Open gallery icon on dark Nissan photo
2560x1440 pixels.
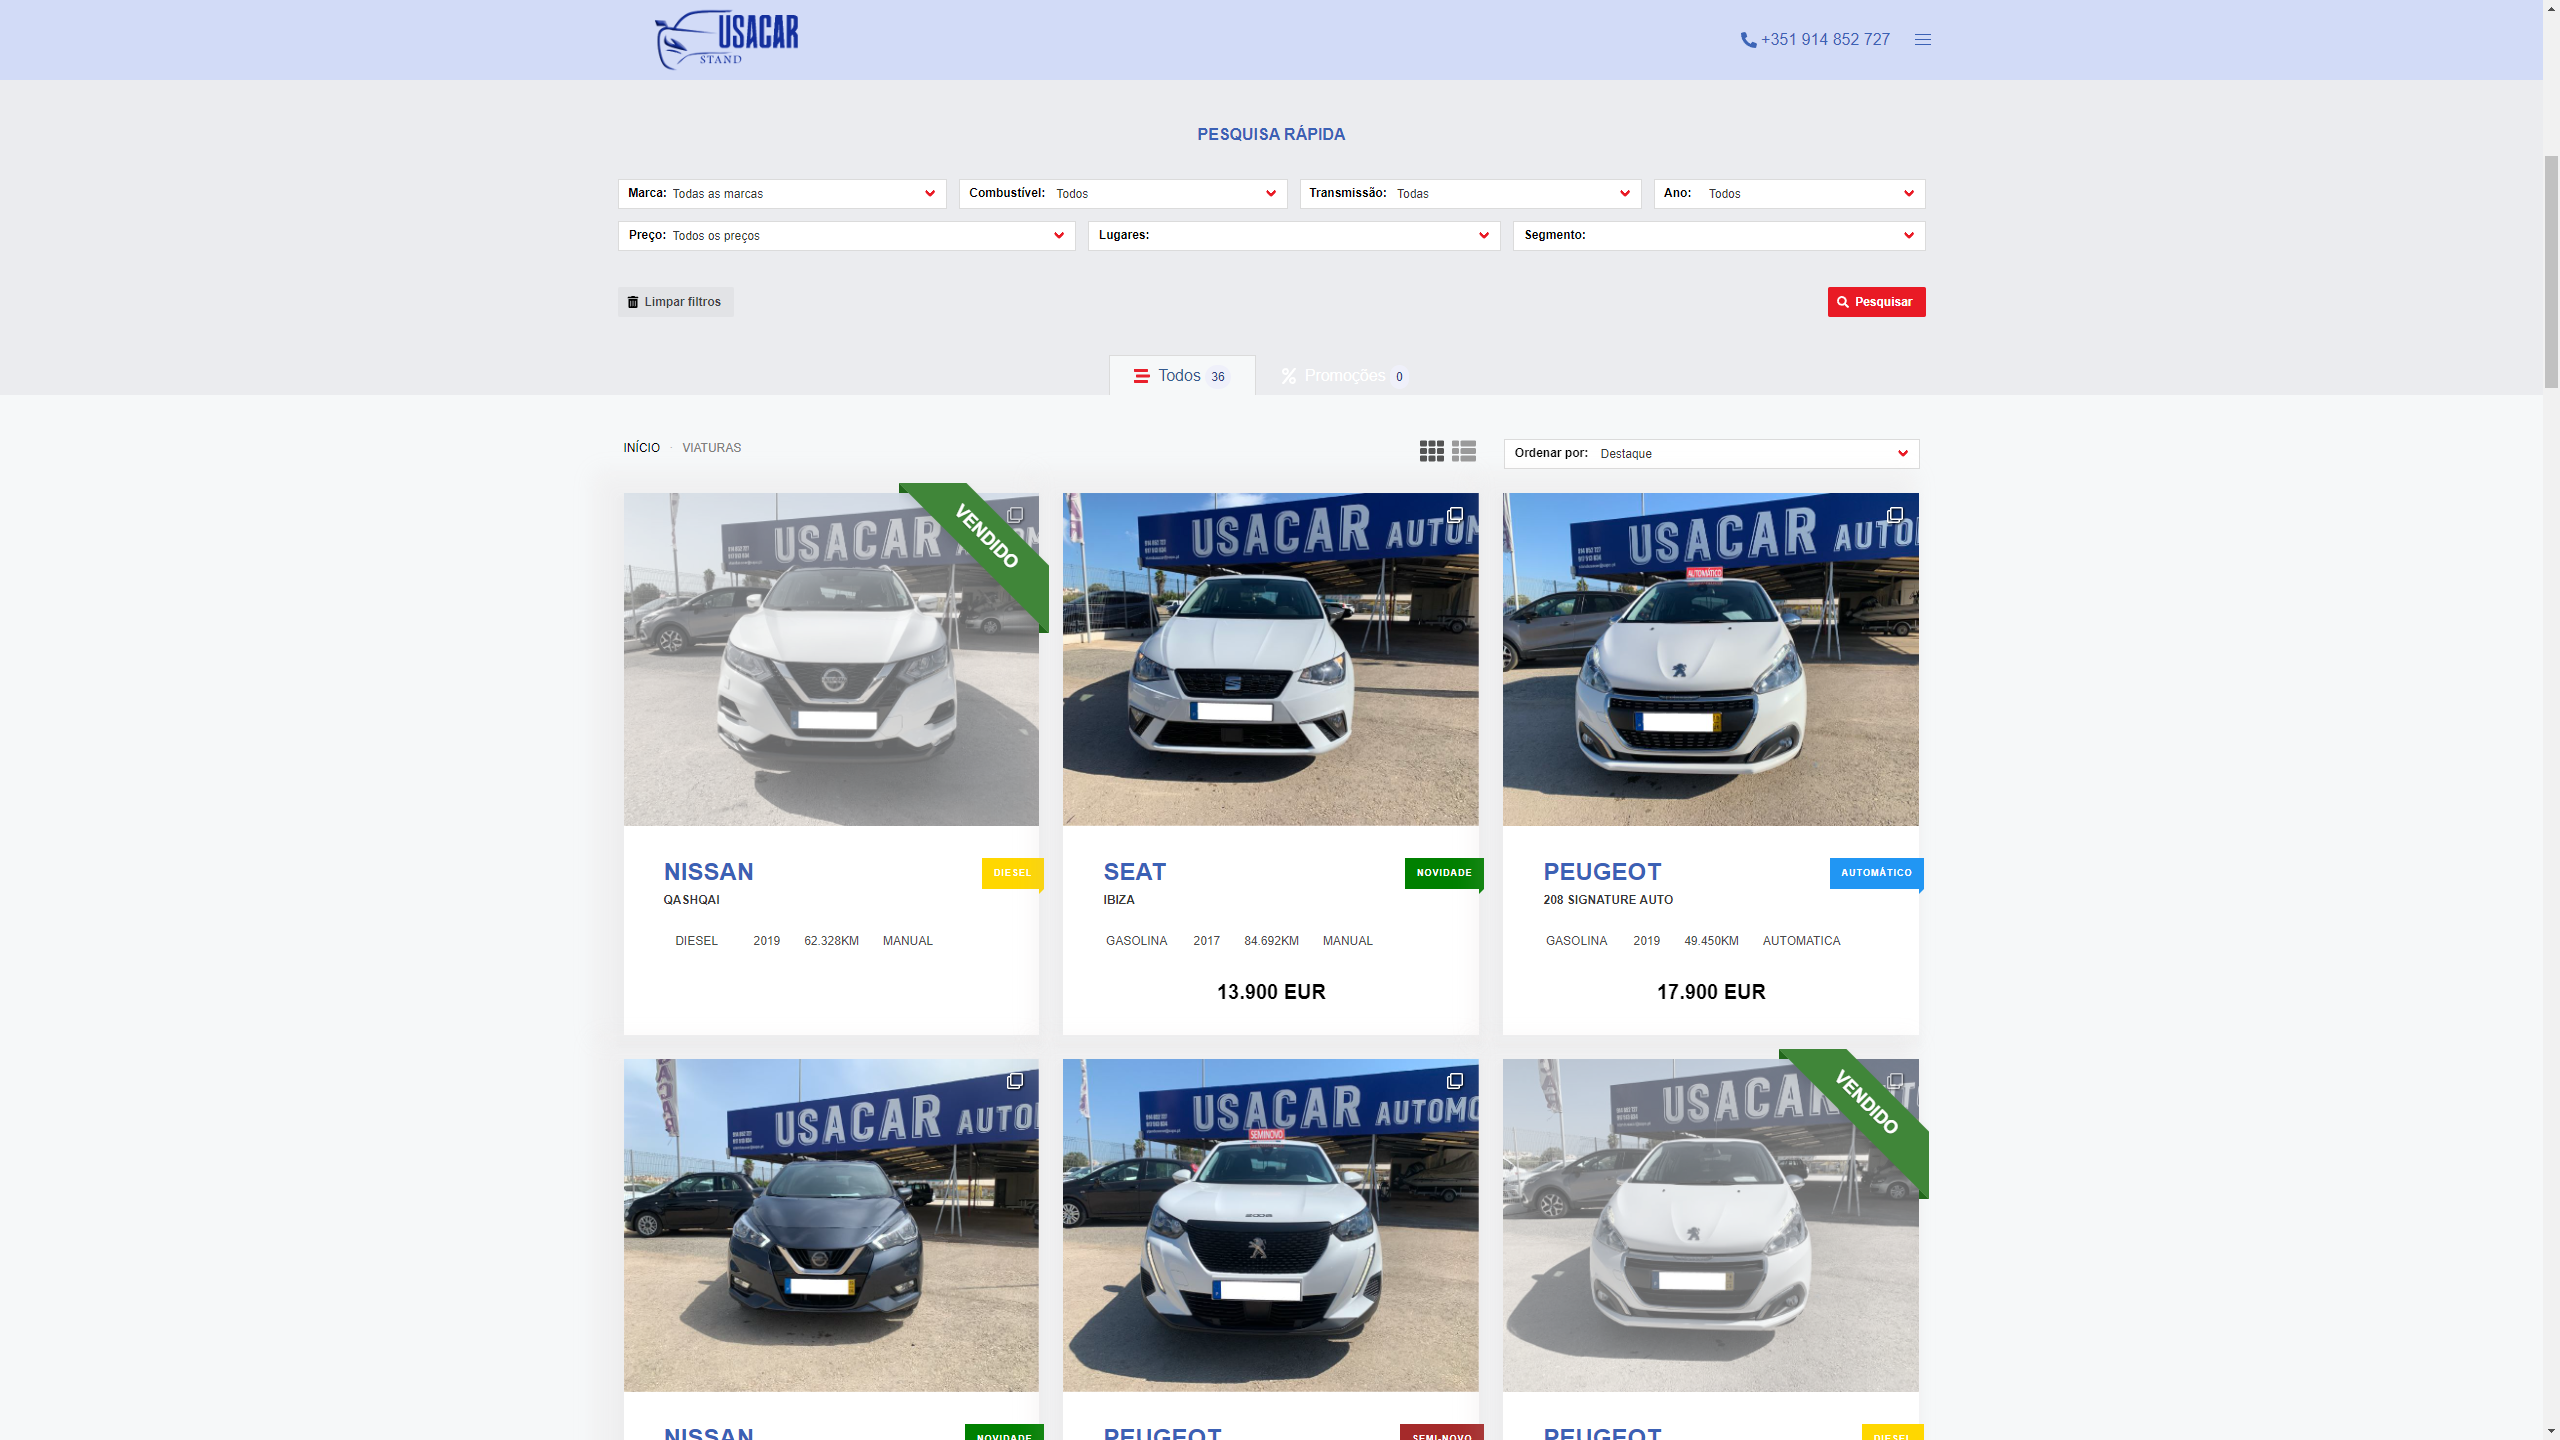point(1015,1081)
